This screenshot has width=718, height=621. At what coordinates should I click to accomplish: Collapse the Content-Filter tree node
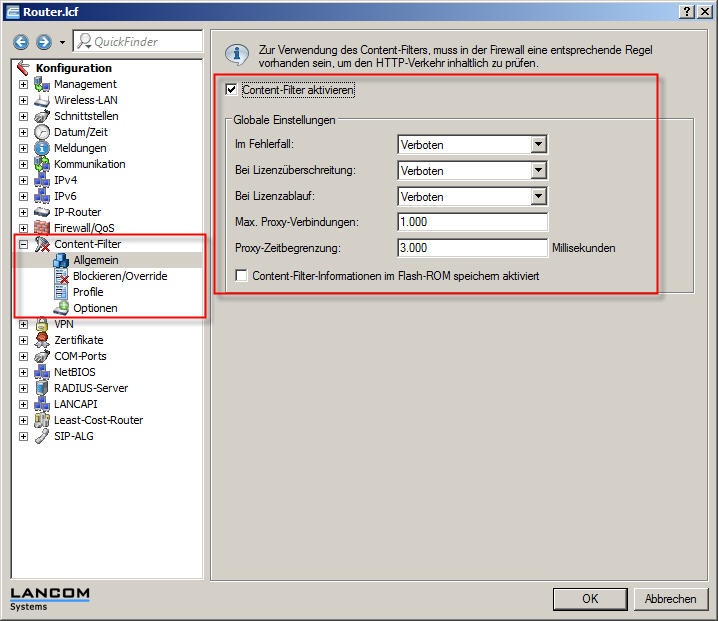point(23,244)
